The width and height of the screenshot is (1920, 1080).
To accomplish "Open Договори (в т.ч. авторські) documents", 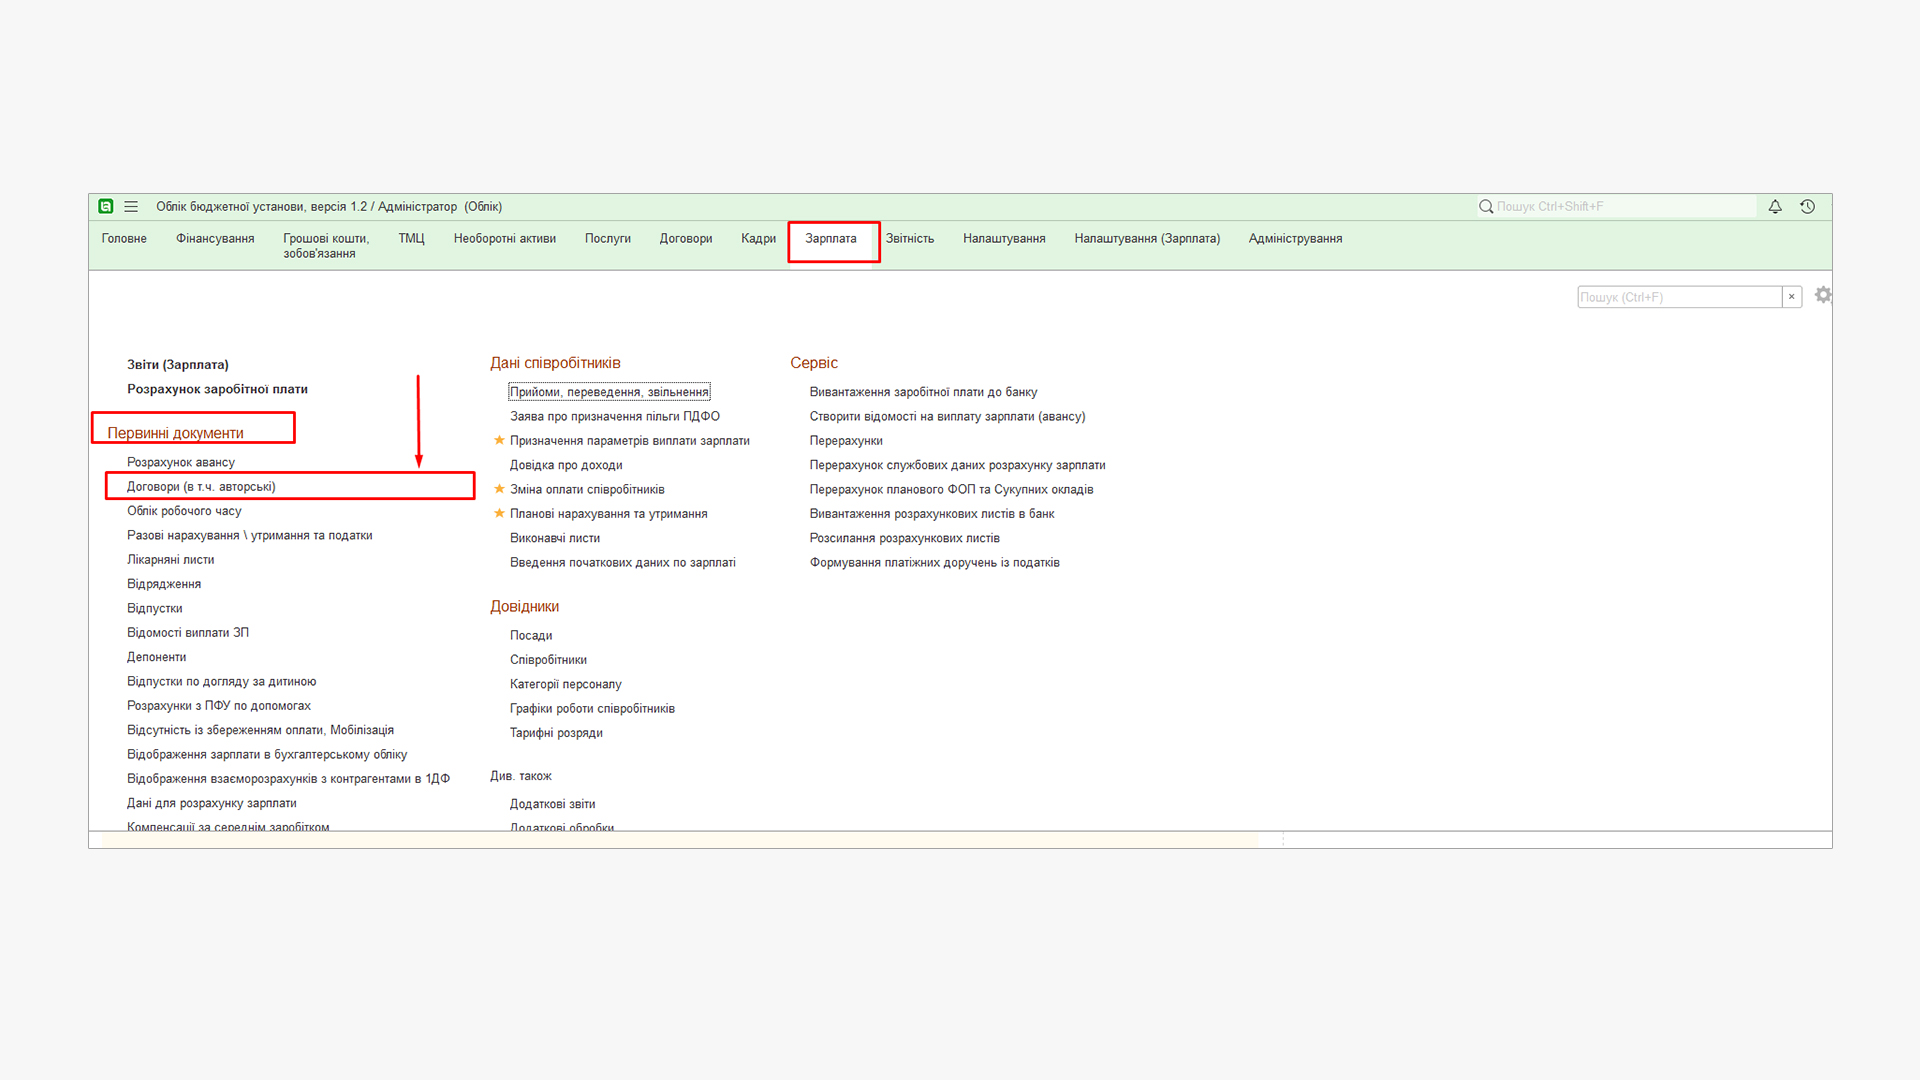I will tap(201, 487).
